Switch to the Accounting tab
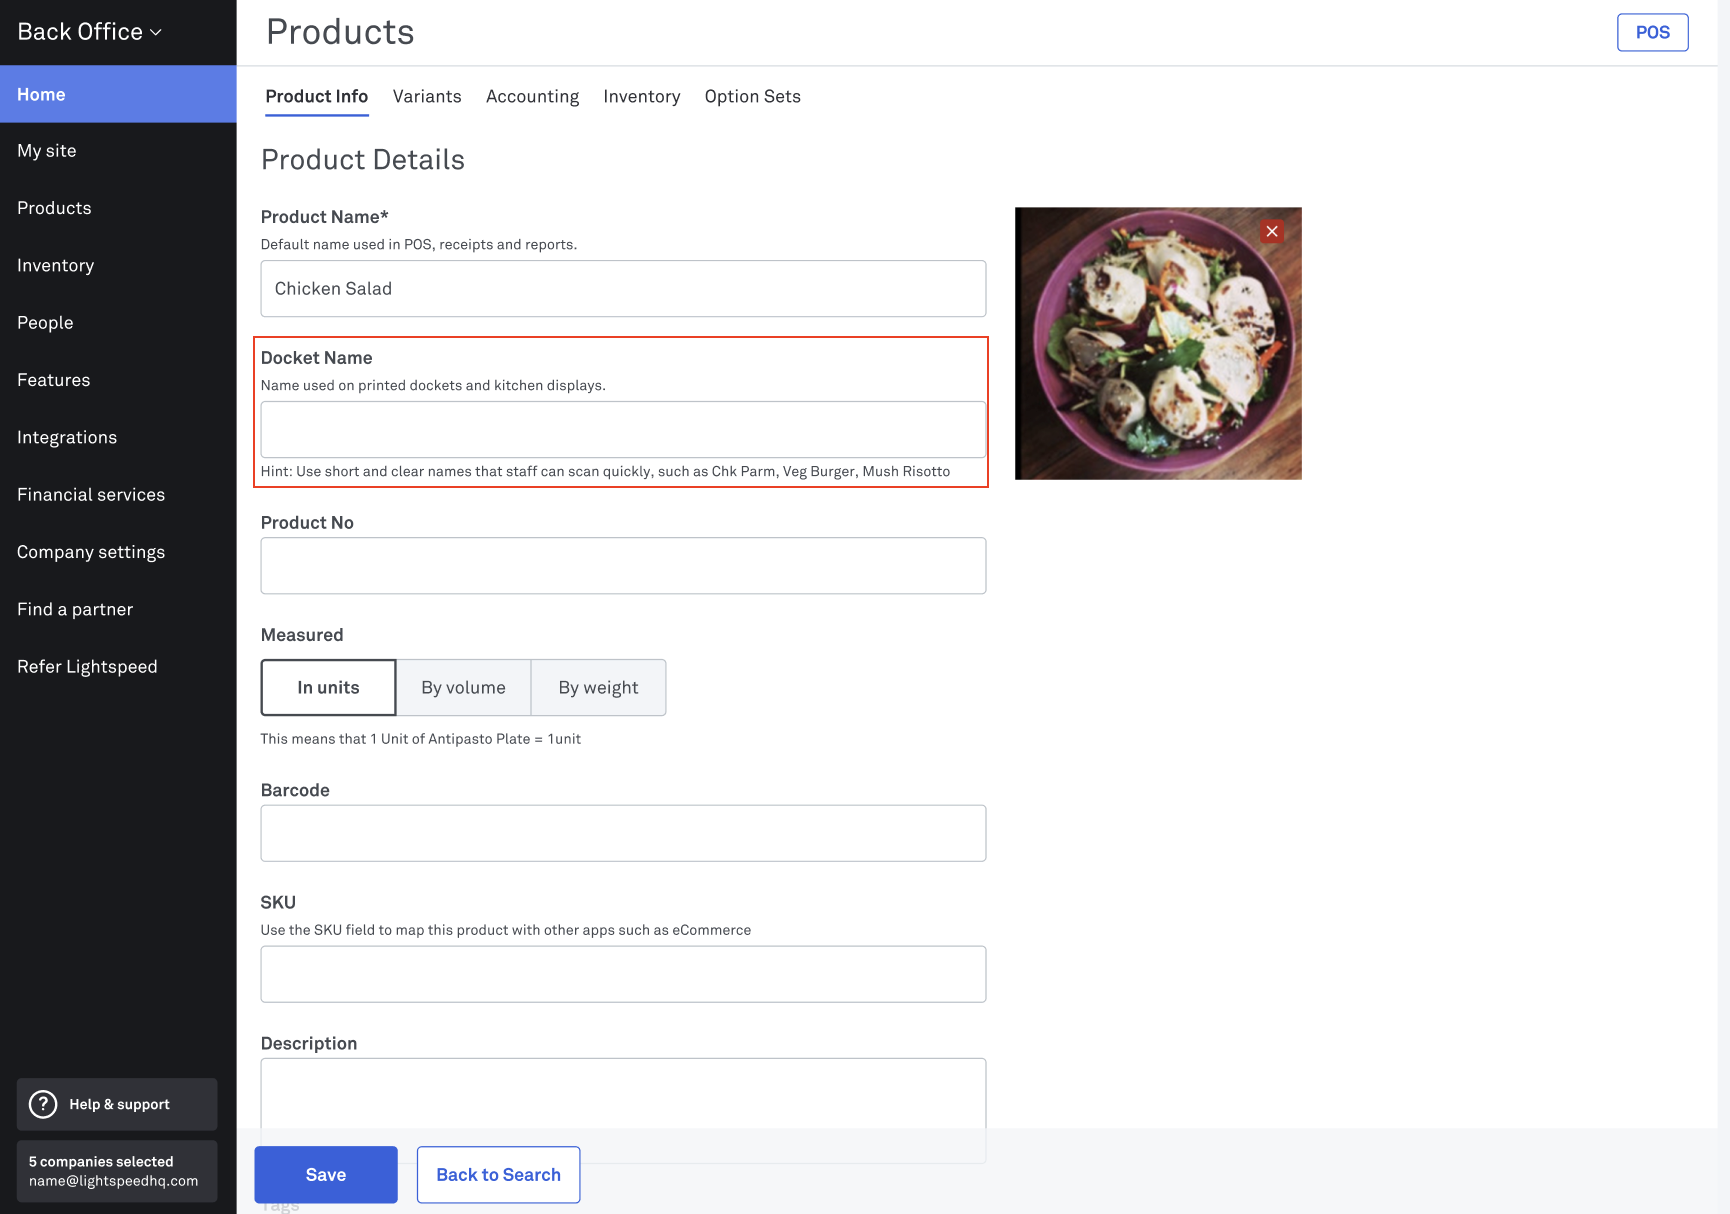This screenshot has height=1214, width=1730. coord(532,97)
